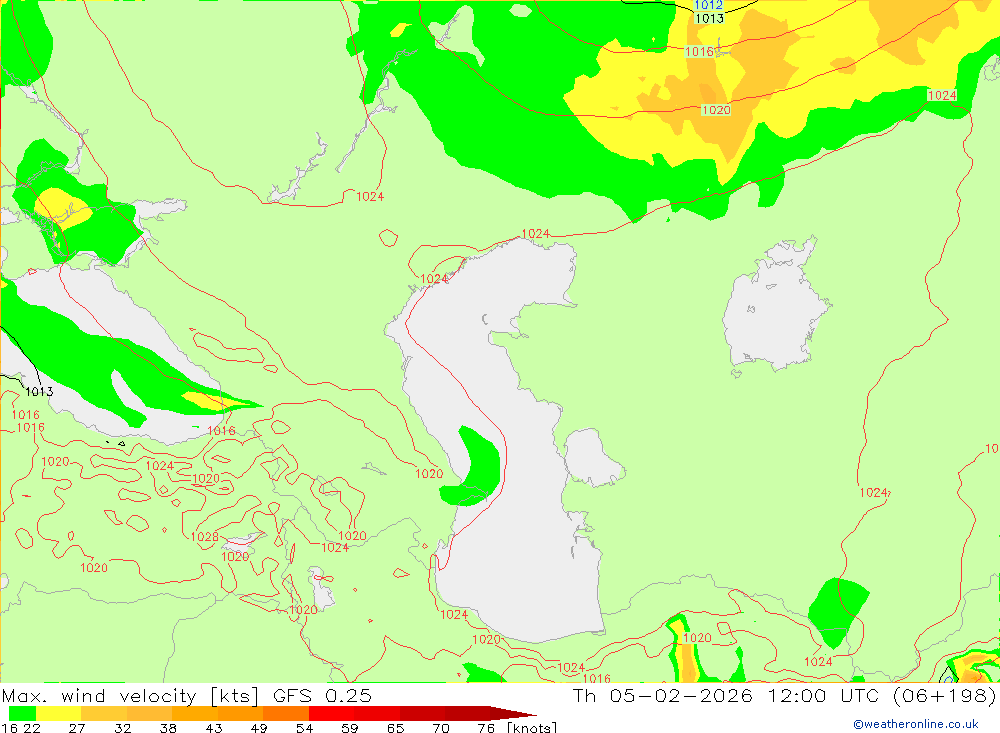Screen dimensions: 1000x733
Task: Select the light orange 27-32 knots legend swatch
Action: coord(104,713)
